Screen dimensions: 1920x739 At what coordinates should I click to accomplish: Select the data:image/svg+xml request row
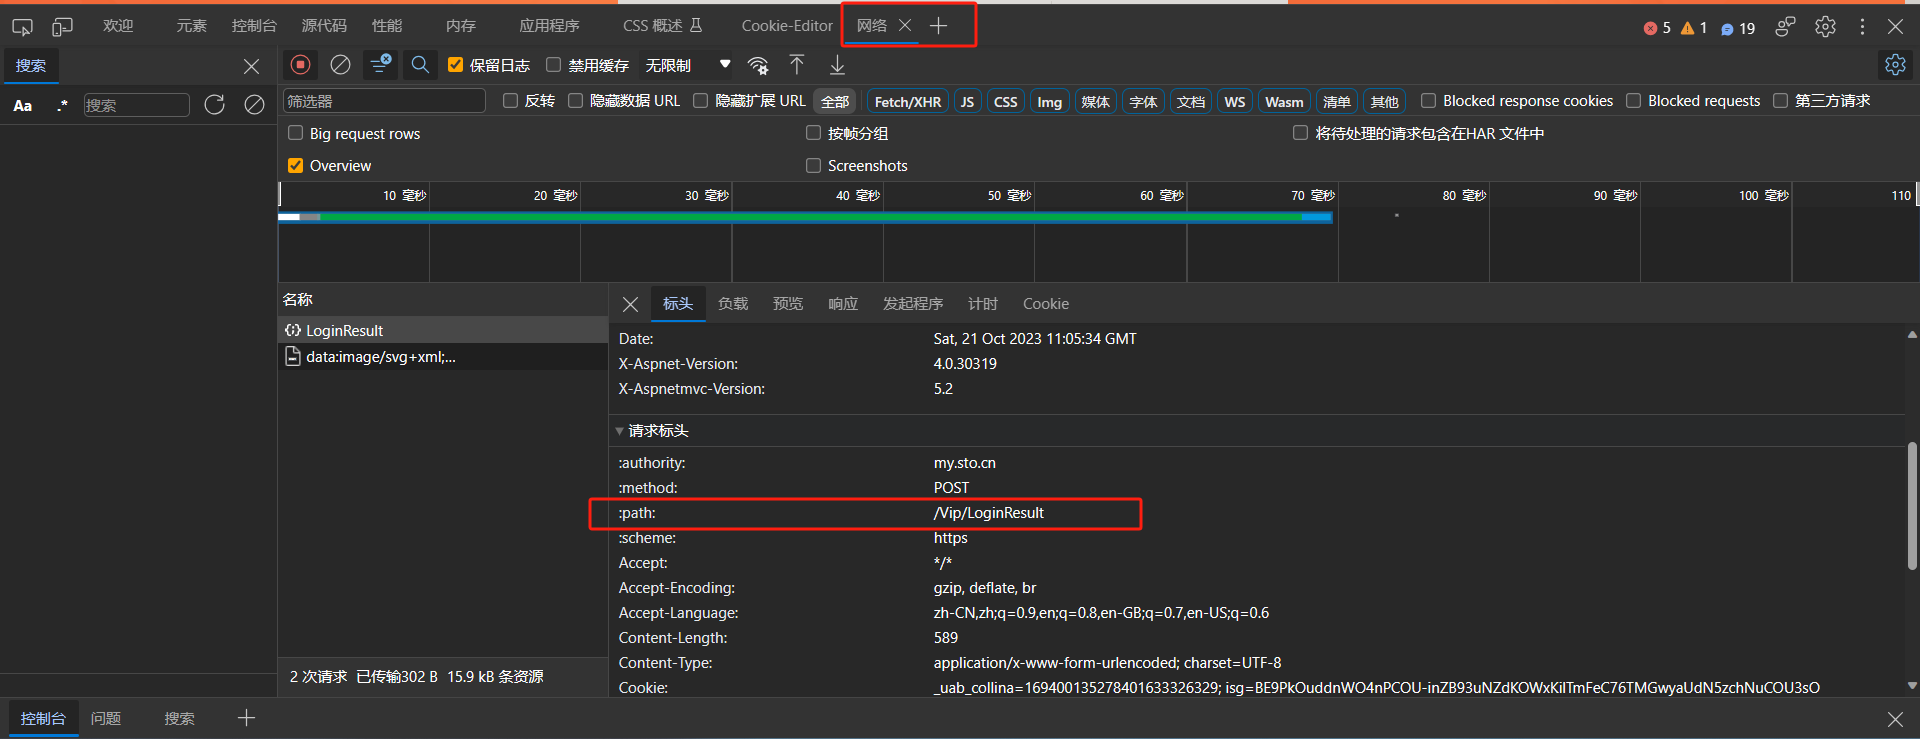(443, 356)
